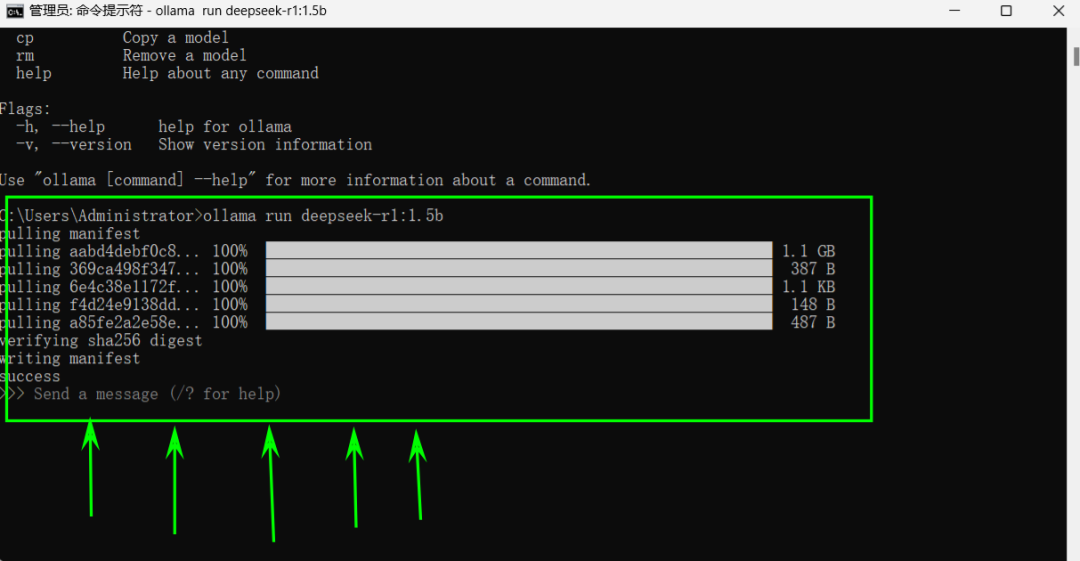Click the 'Remove a model' description
Screen dimensions: 1080x561
point(185,56)
